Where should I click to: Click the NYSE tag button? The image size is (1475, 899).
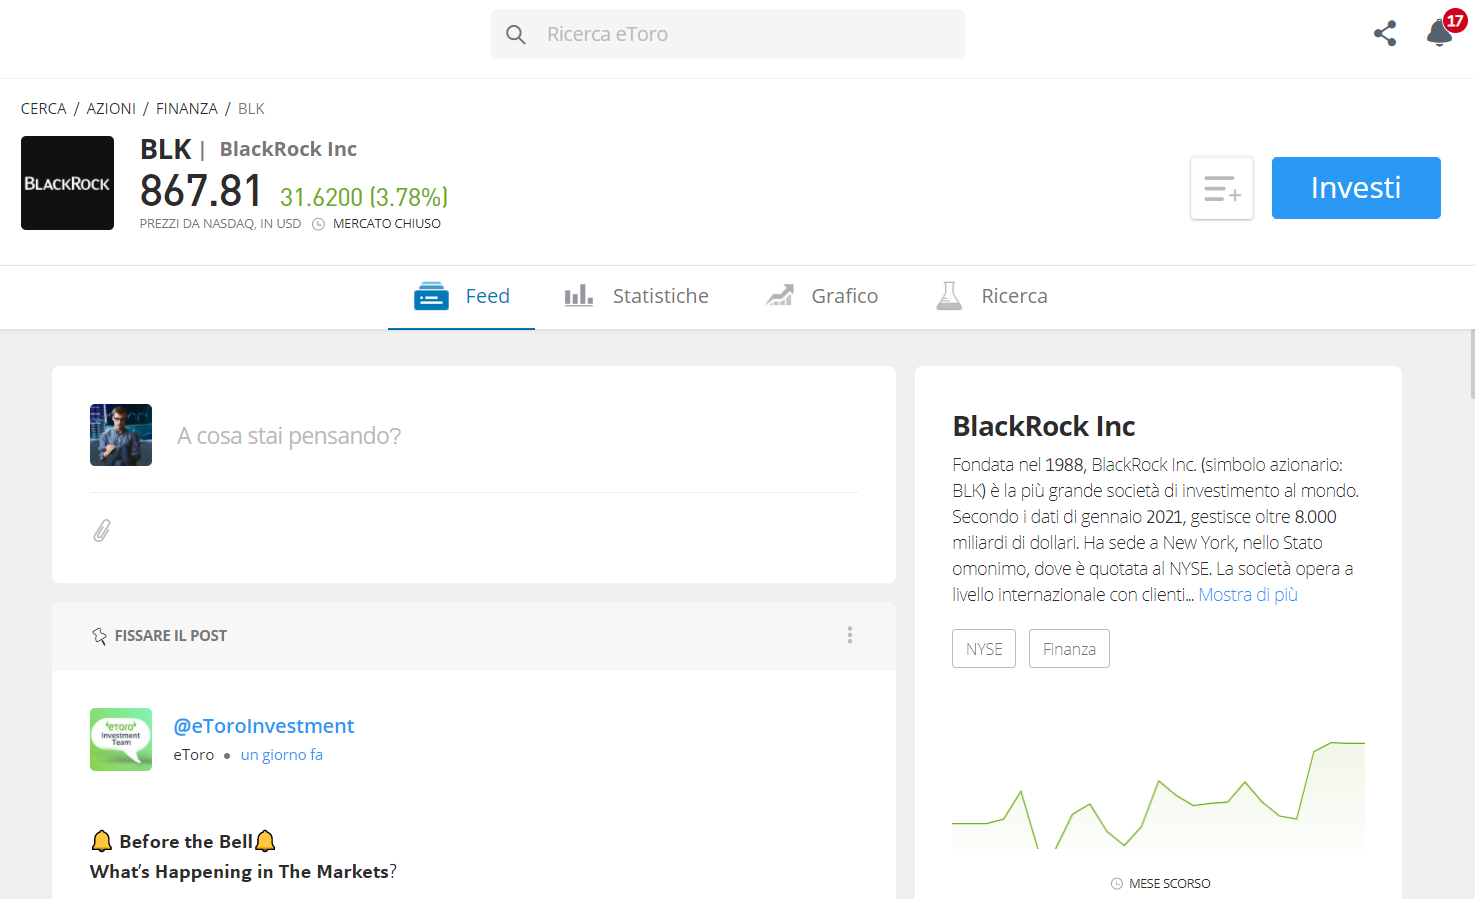pyautogui.click(x=984, y=649)
